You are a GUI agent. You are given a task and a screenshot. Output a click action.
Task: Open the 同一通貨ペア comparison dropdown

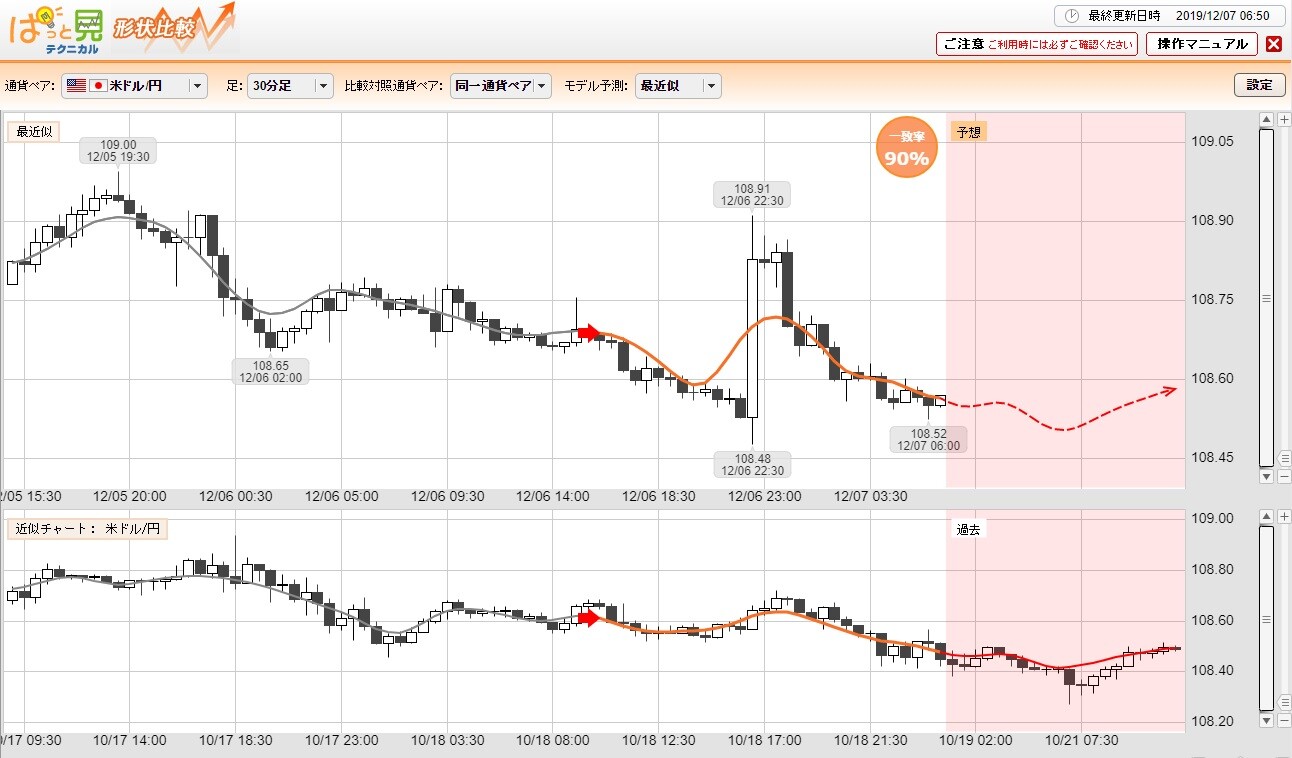pyautogui.click(x=500, y=86)
